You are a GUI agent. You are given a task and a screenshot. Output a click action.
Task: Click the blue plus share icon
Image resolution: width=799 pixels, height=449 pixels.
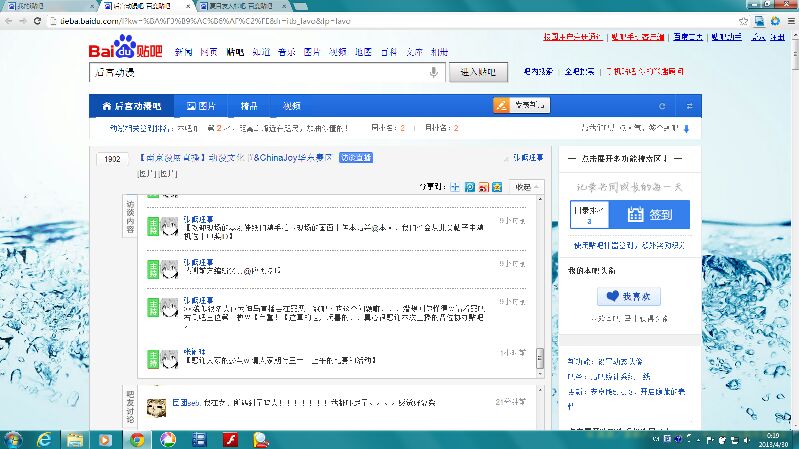point(455,187)
